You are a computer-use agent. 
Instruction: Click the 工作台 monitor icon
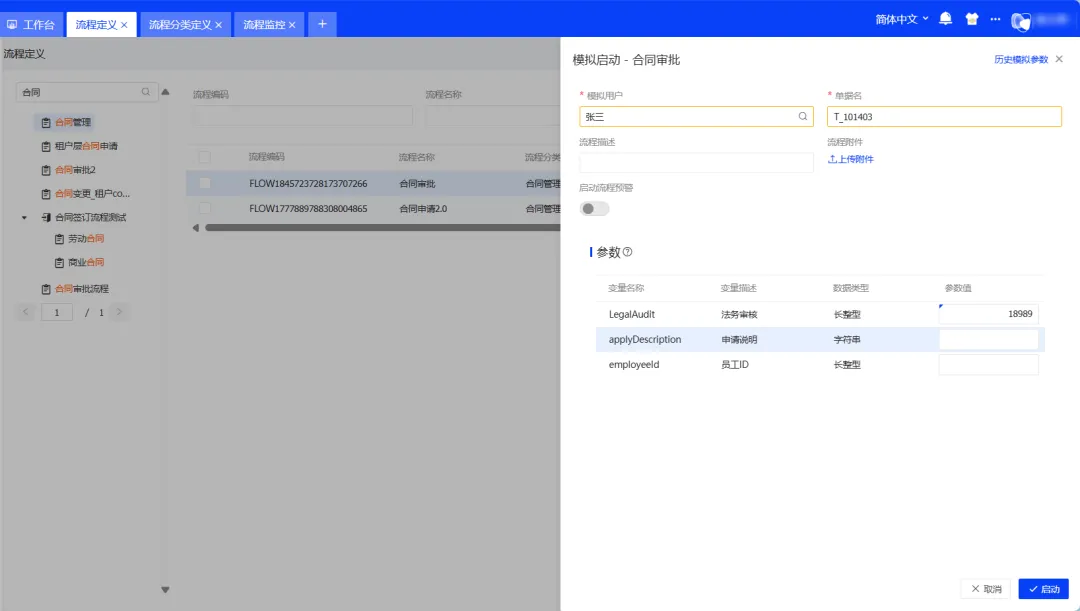[12, 25]
